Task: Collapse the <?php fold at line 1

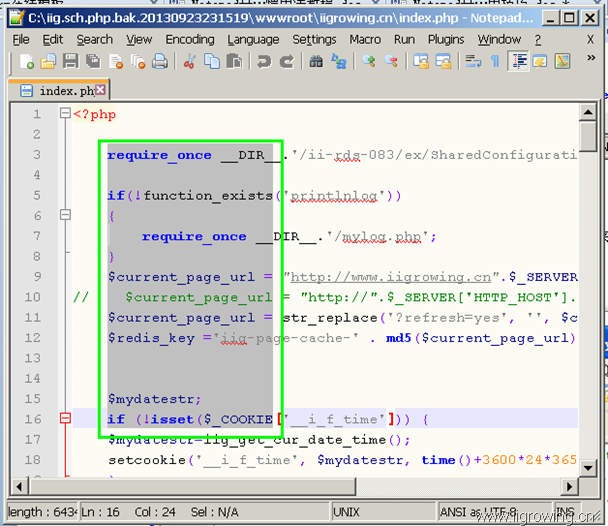Action: pyautogui.click(x=65, y=113)
